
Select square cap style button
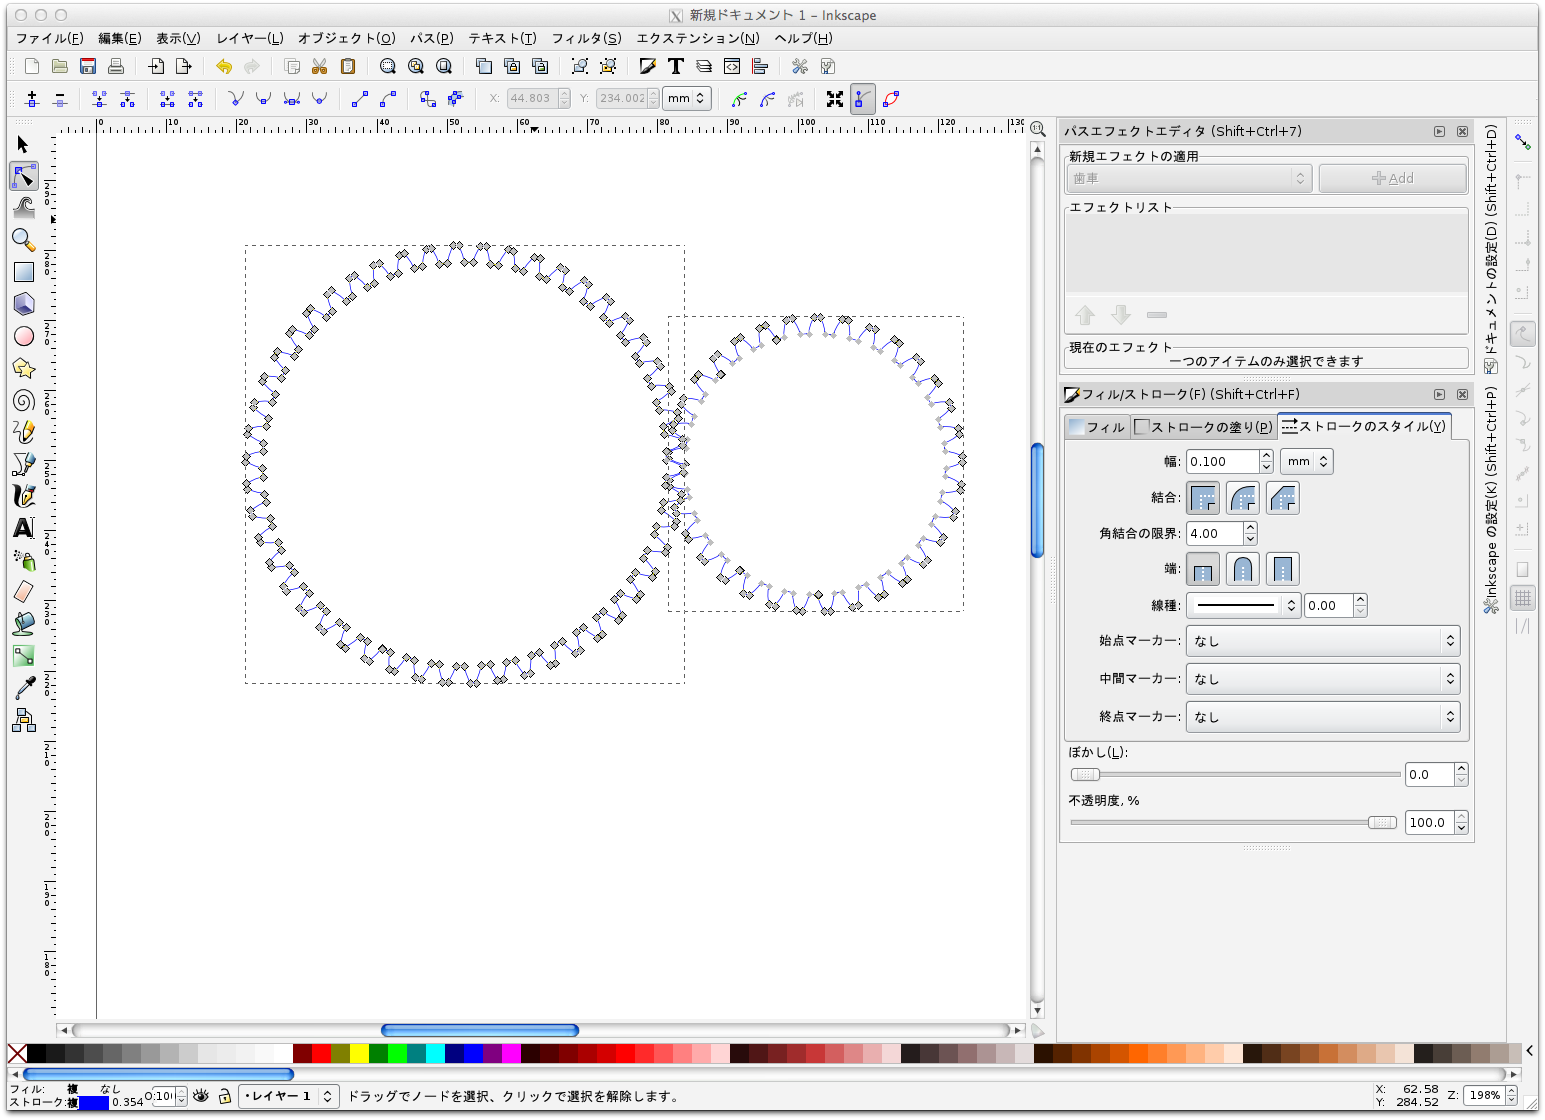click(1283, 569)
